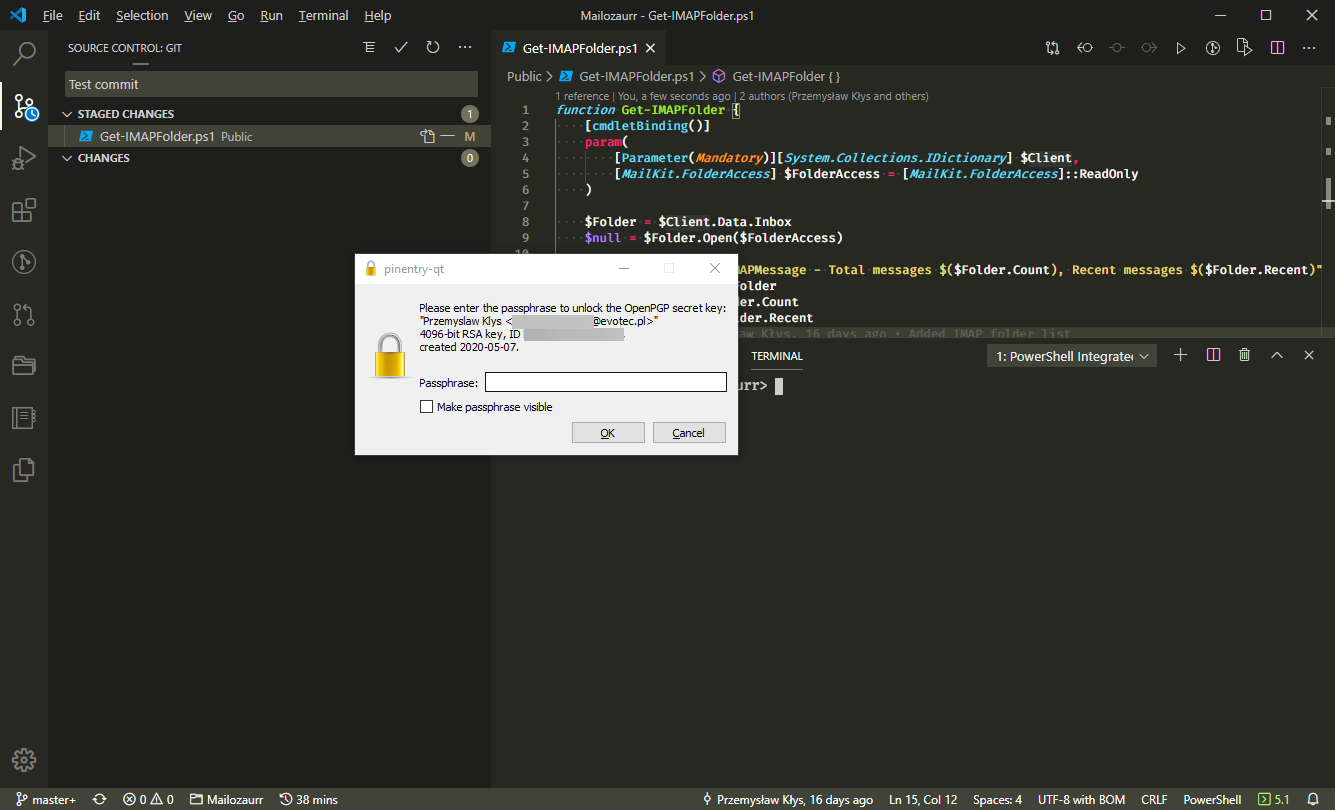1335x810 pixels.
Task: Switch Source Control to tree view icon
Action: pyautogui.click(x=369, y=47)
